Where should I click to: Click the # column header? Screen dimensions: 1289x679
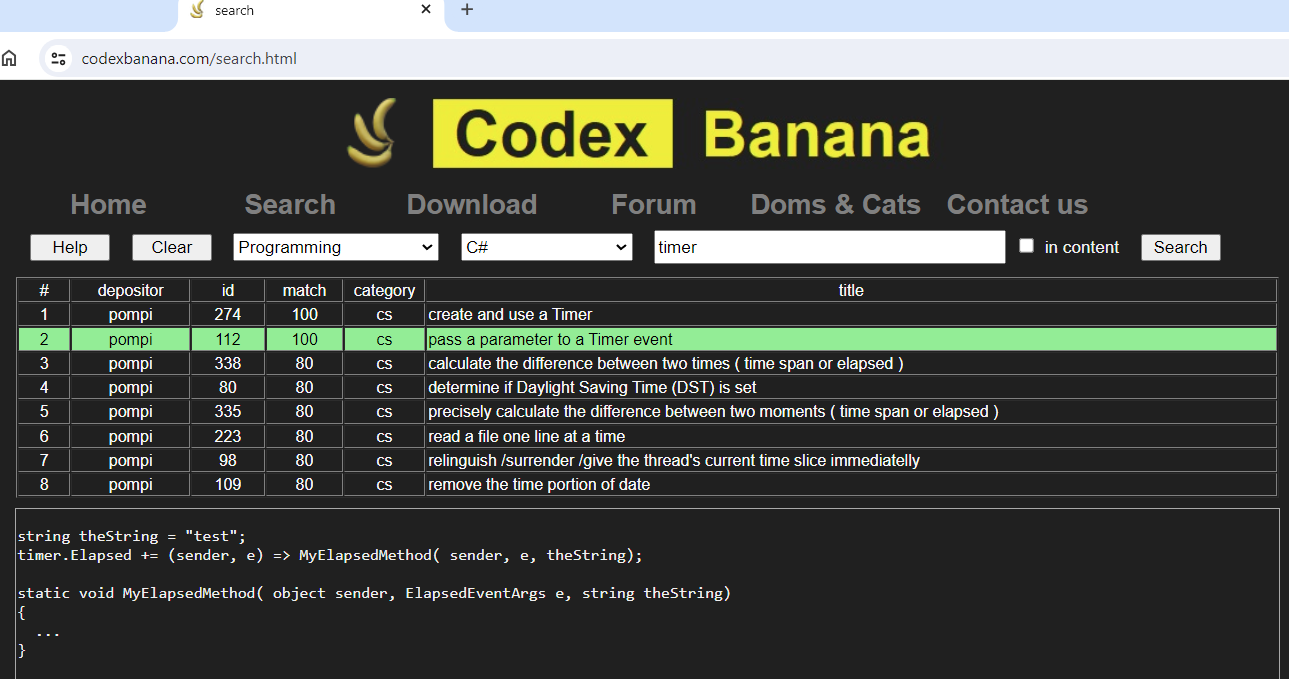click(44, 290)
